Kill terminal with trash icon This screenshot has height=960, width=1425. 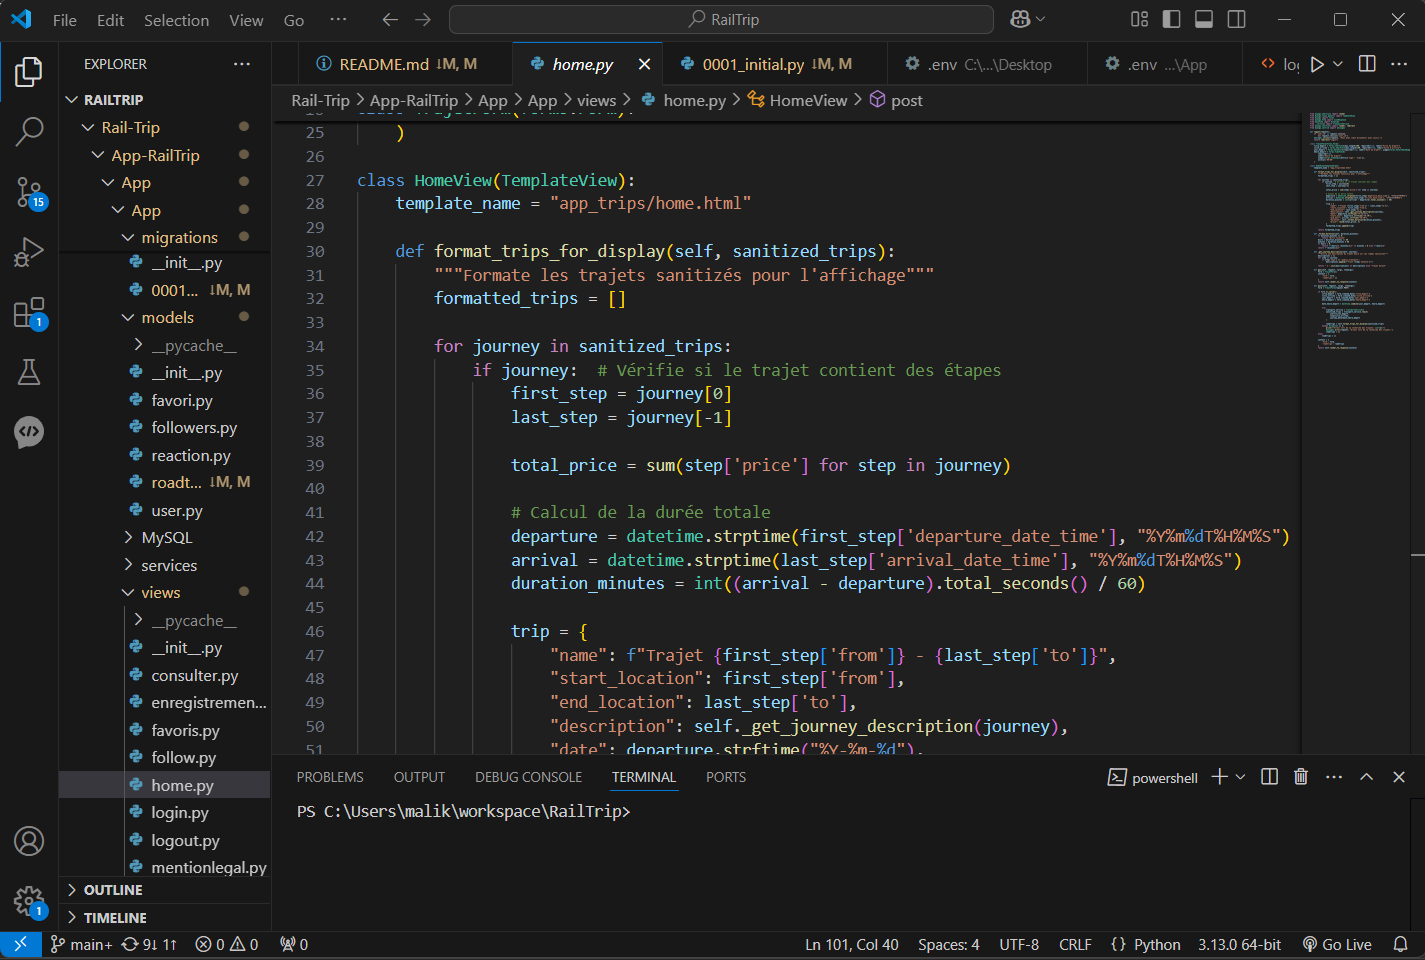pyautogui.click(x=1301, y=777)
